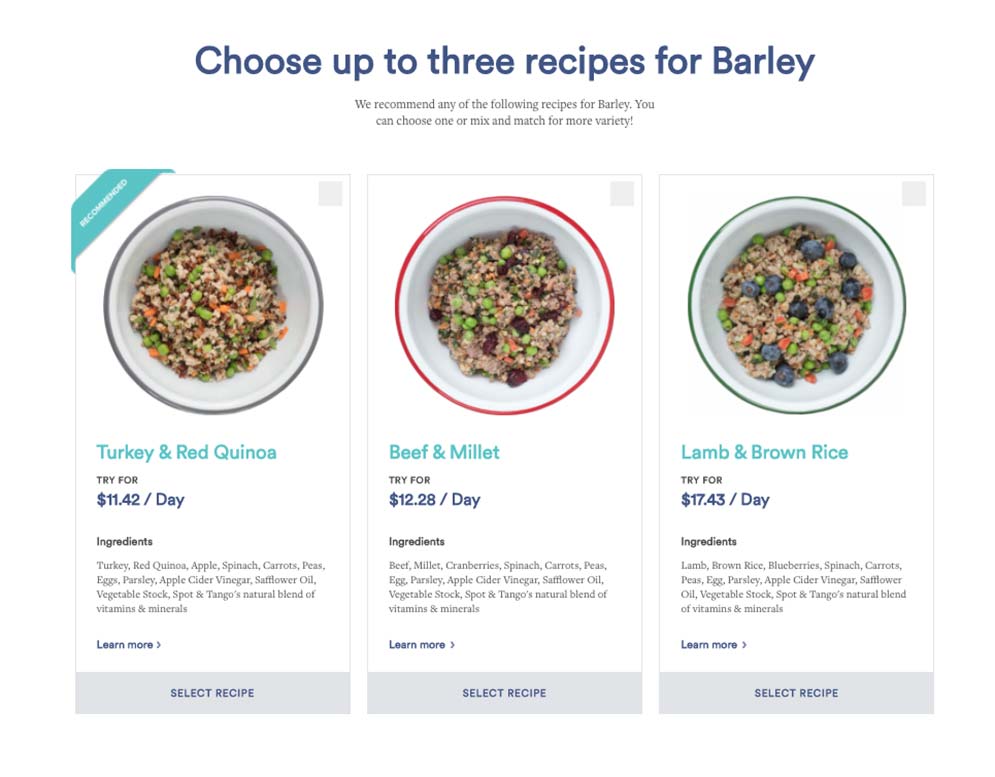Click the $11.42 / Day price
Image resolution: width=995 pixels, height=777 pixels.
coord(140,500)
